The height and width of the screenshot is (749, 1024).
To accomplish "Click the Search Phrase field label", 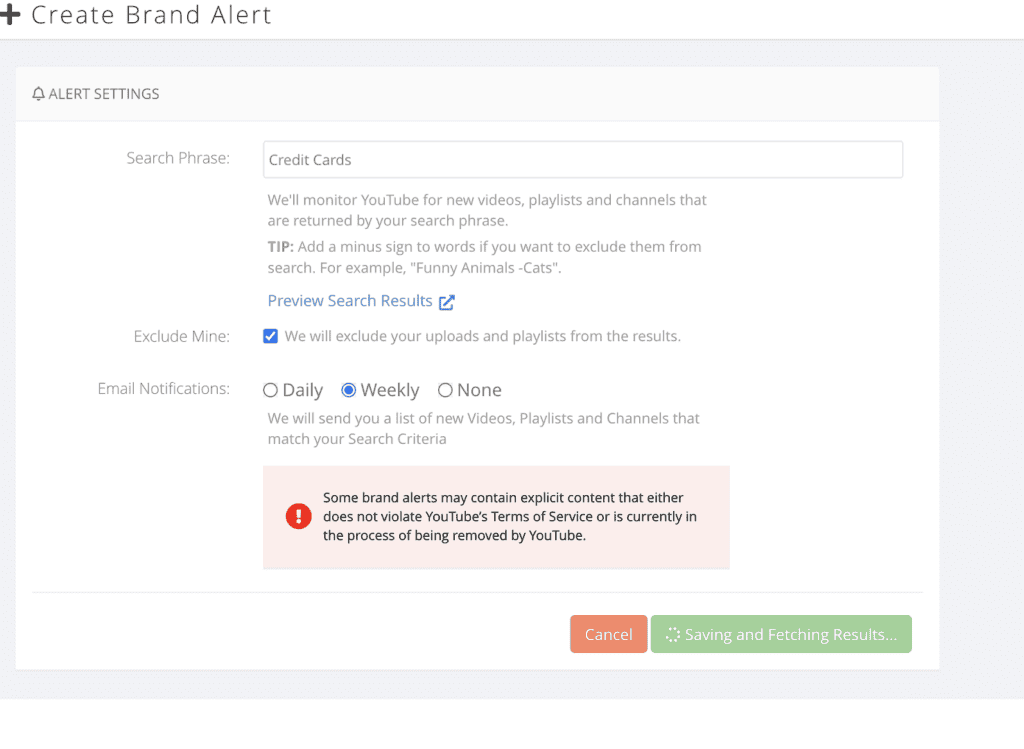I will click(178, 158).
